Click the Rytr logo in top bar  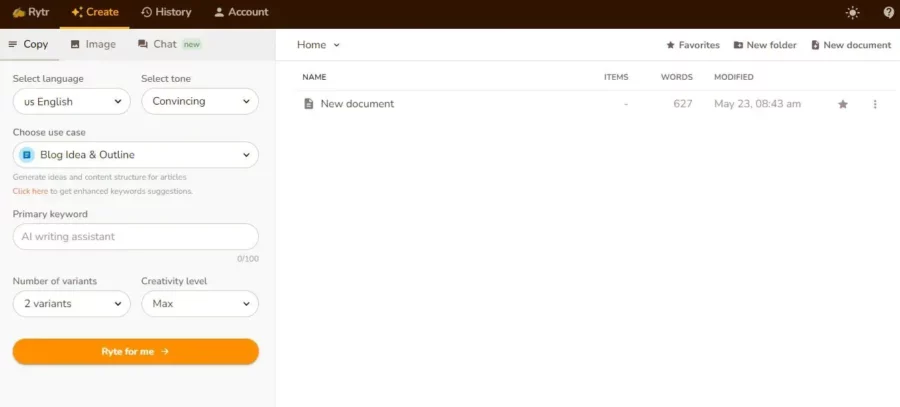click(30, 13)
